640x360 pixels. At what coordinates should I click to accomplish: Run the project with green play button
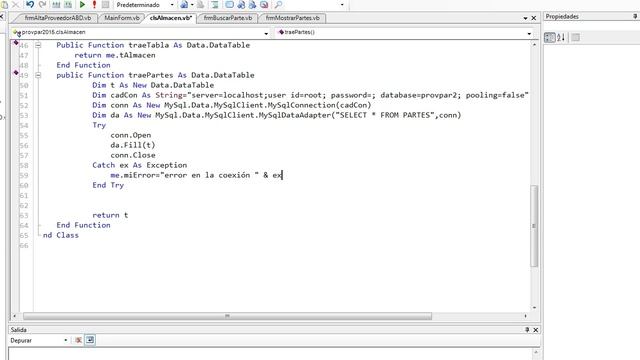click(x=82, y=4)
